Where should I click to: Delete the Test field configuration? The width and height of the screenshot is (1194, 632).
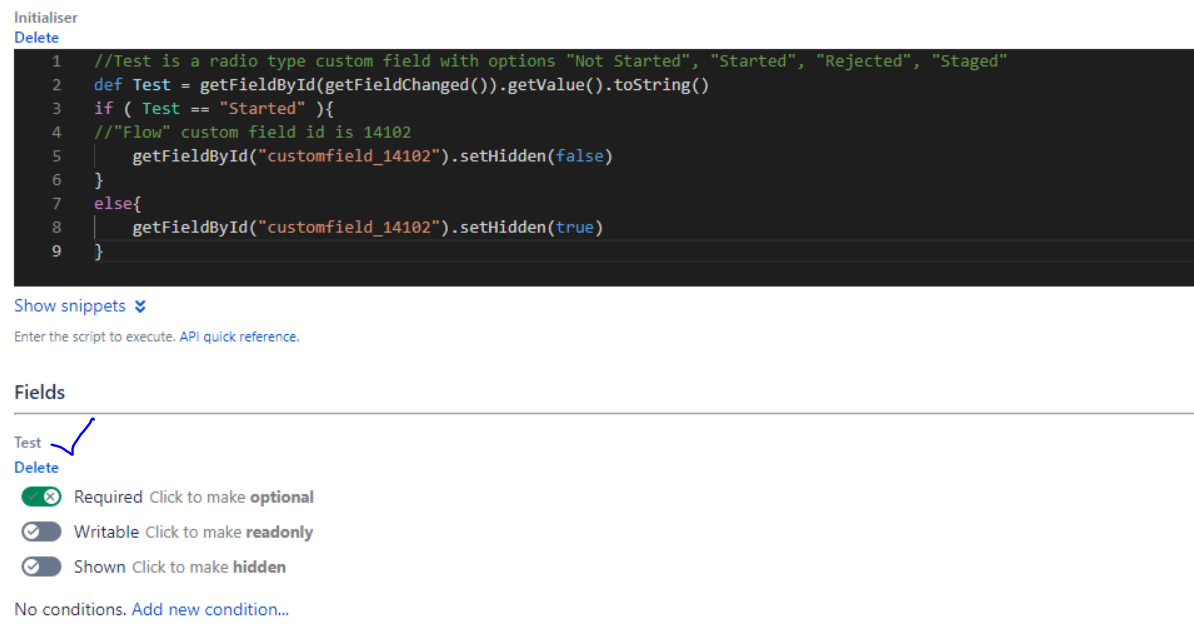click(36, 467)
